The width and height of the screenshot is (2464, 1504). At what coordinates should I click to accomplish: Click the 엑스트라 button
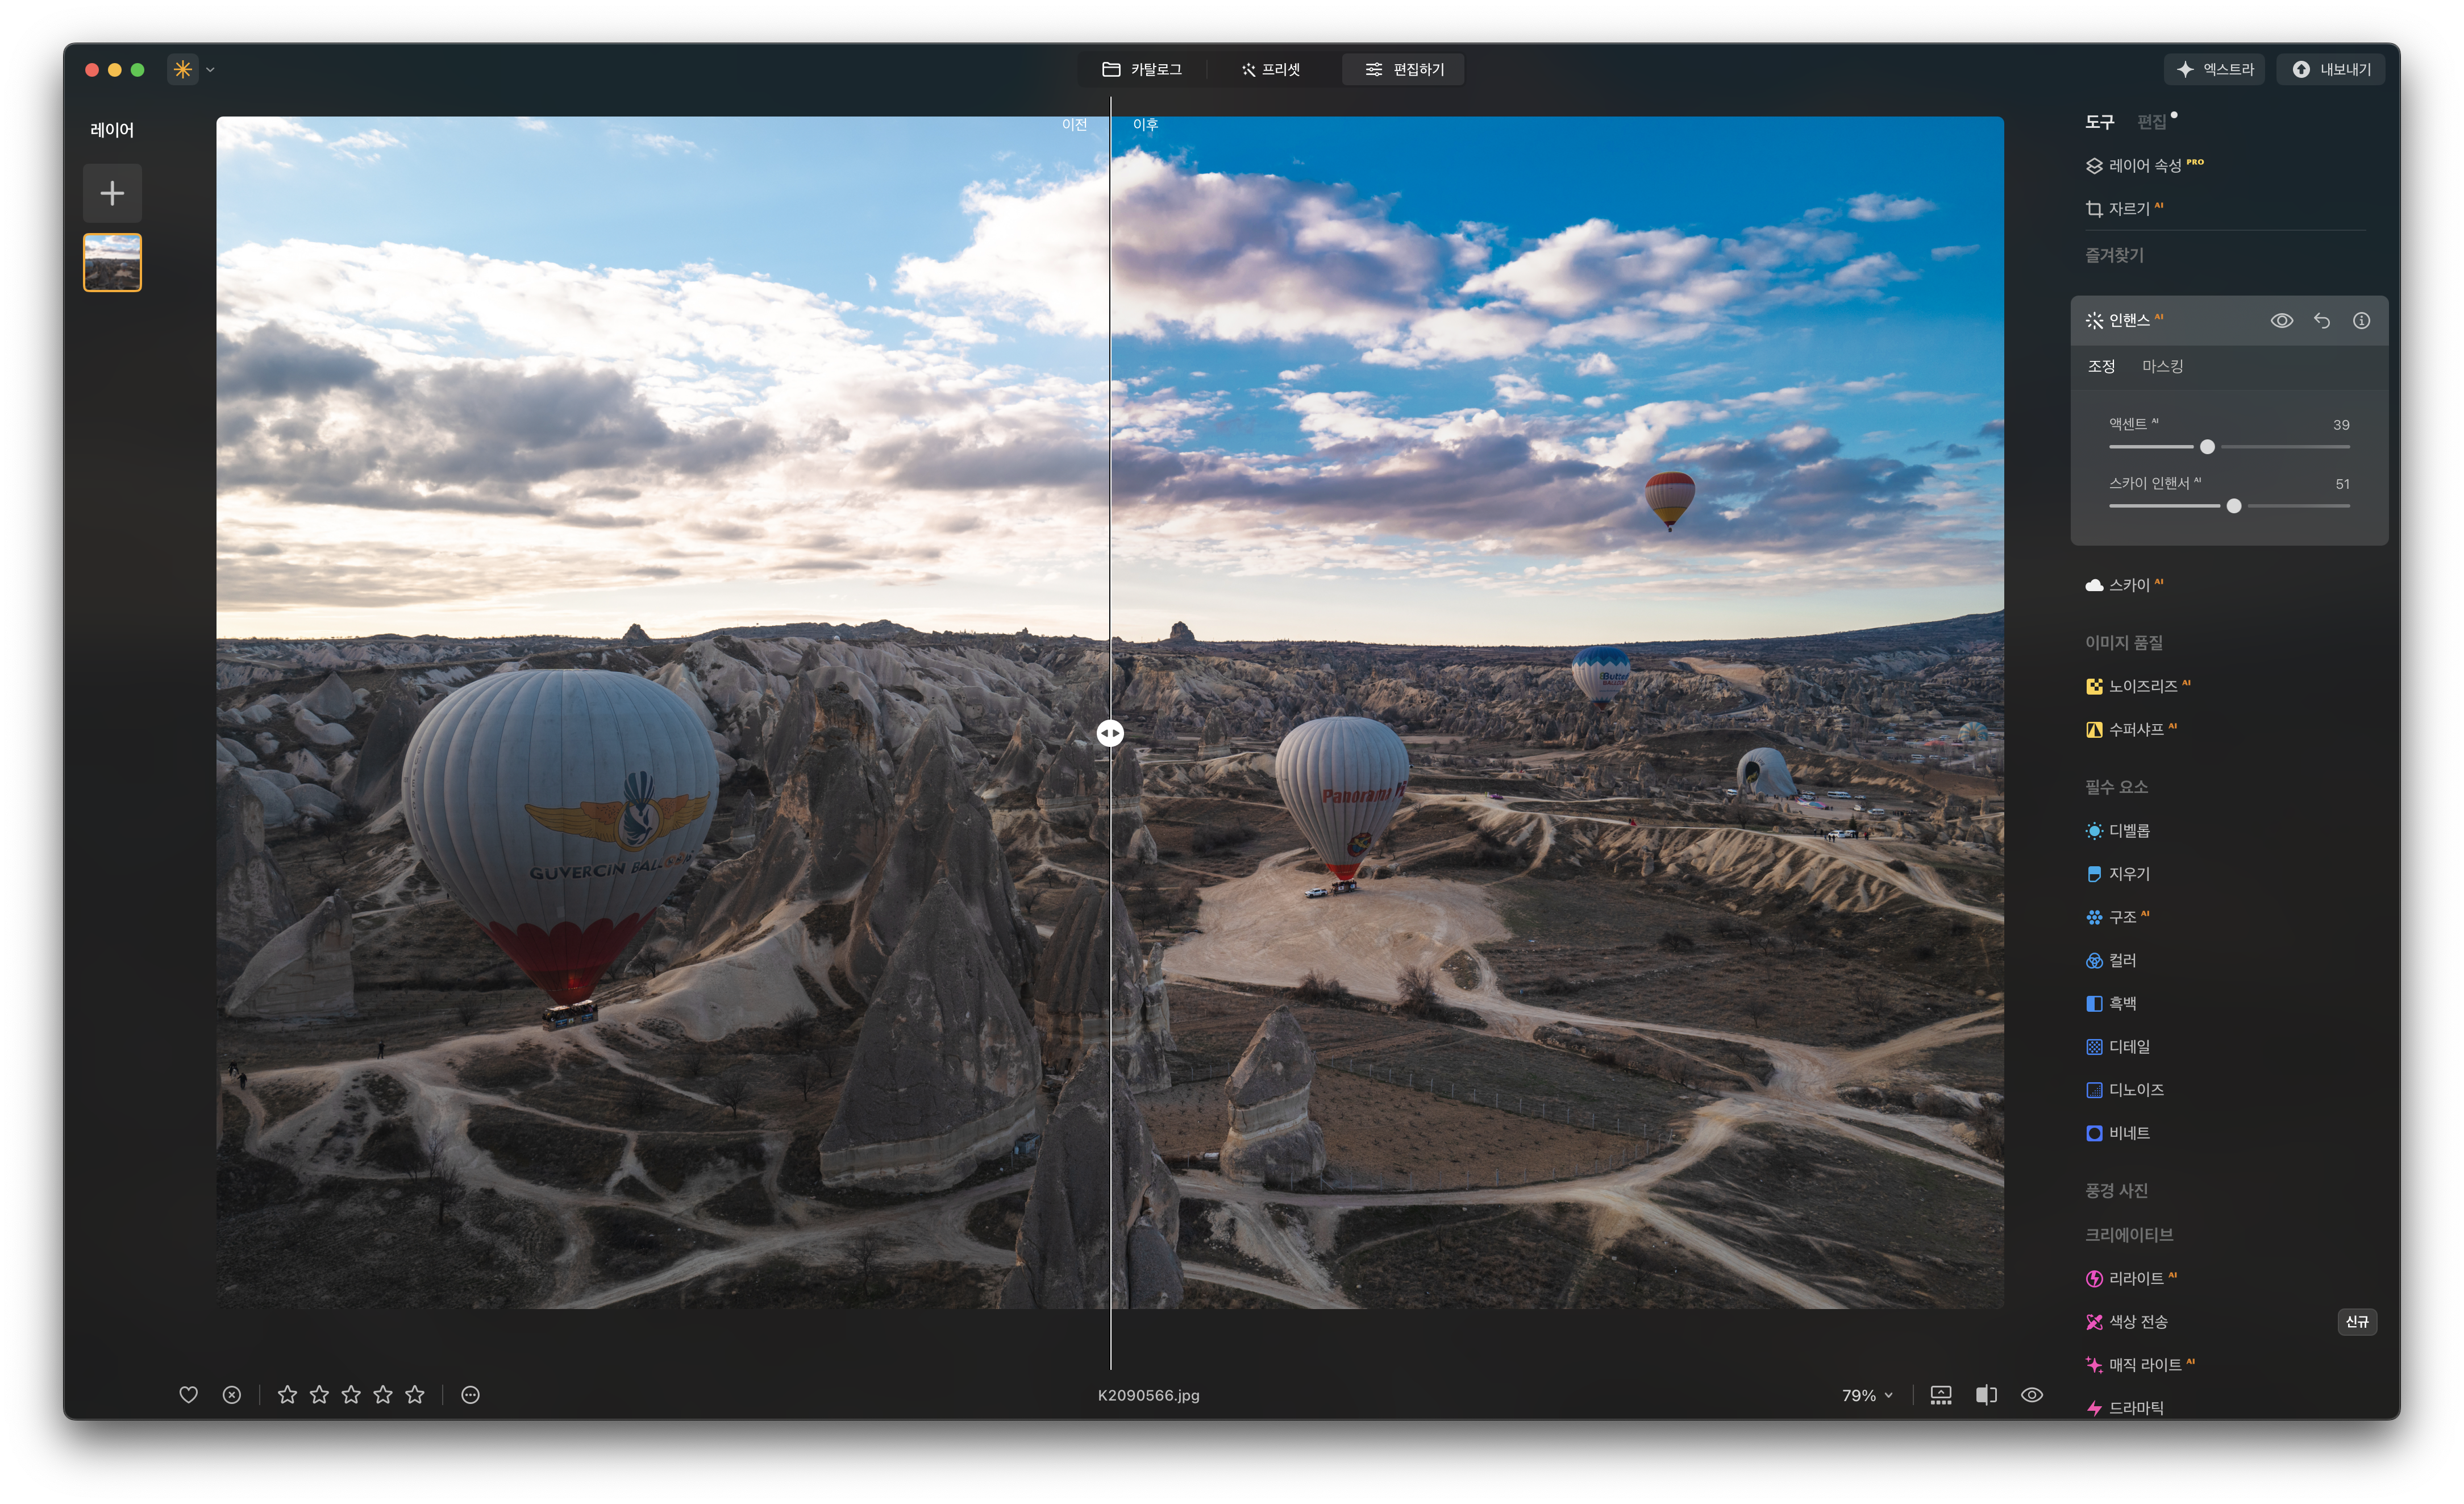[2214, 69]
